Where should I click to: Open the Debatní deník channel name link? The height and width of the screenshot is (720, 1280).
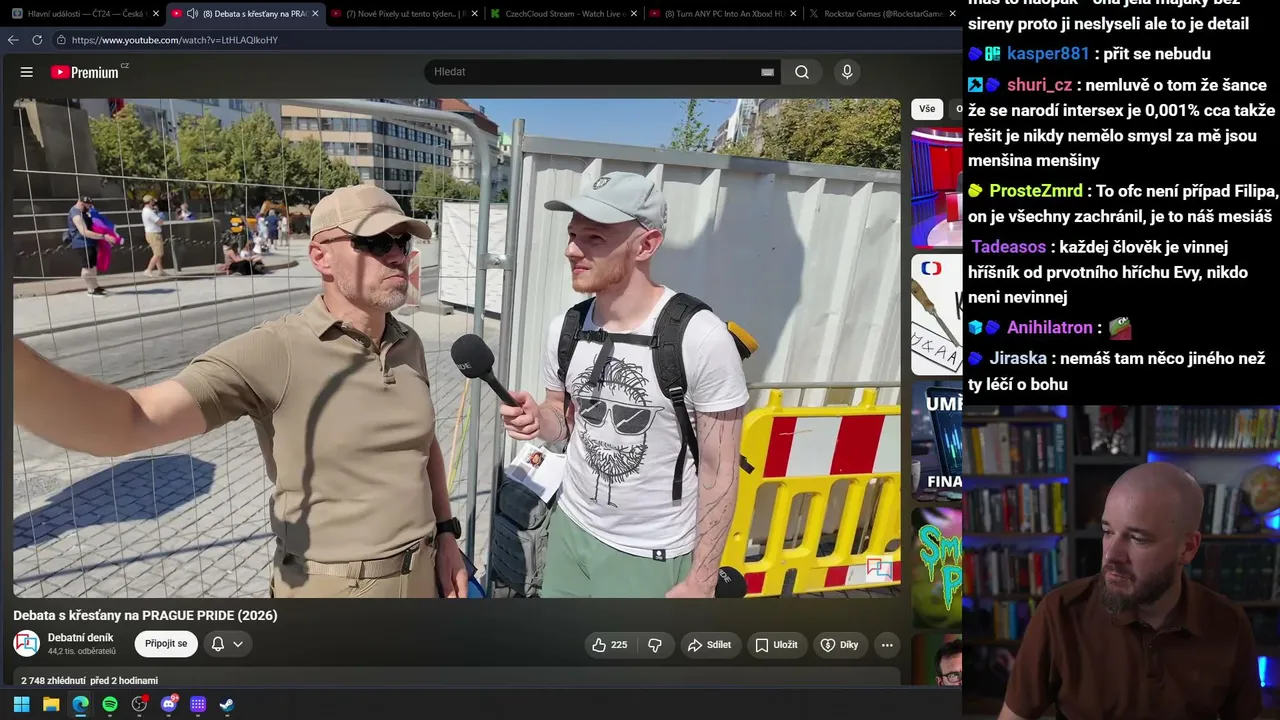pyautogui.click(x=81, y=638)
